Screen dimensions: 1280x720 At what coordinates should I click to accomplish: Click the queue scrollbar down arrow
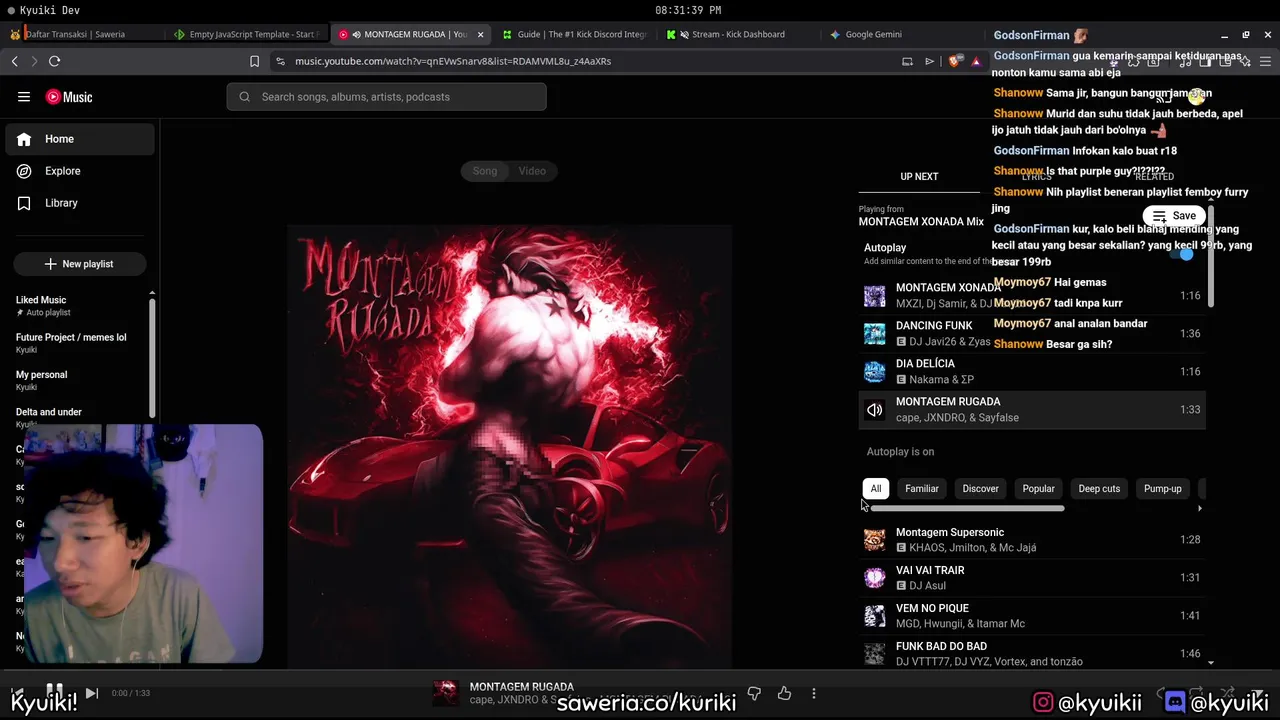coord(1210,662)
